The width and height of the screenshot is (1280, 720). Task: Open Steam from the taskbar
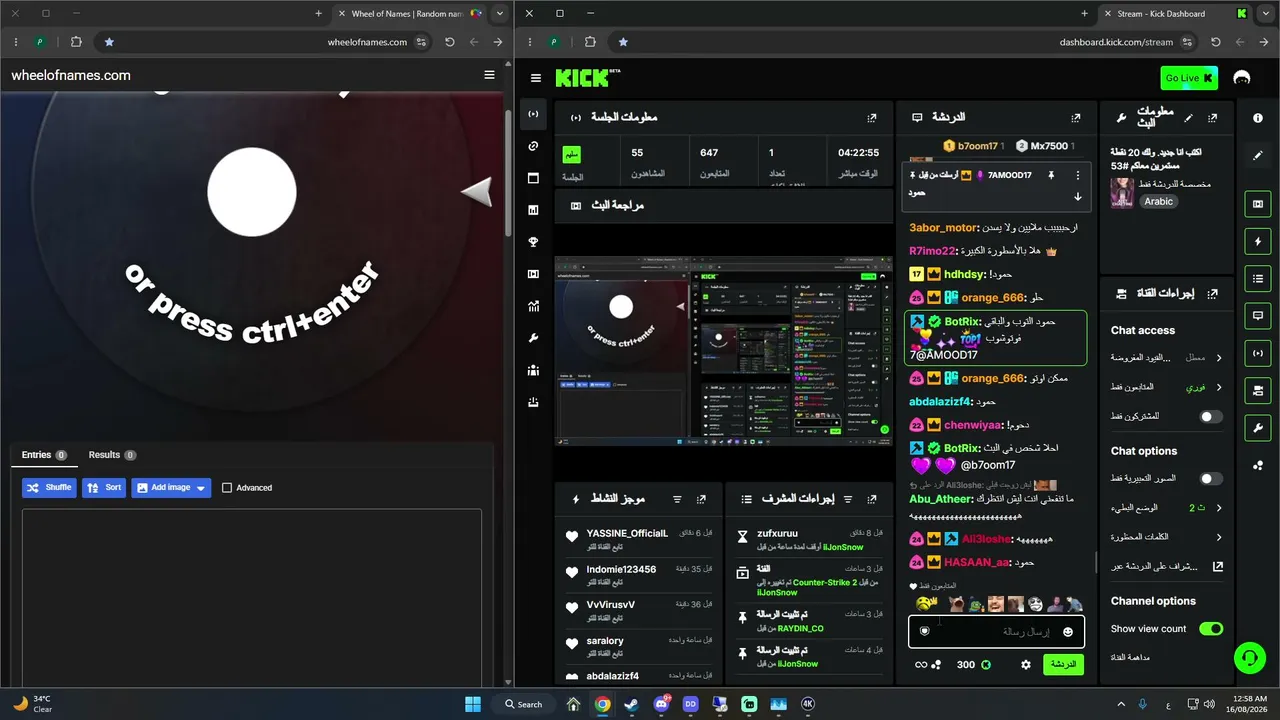click(631, 704)
